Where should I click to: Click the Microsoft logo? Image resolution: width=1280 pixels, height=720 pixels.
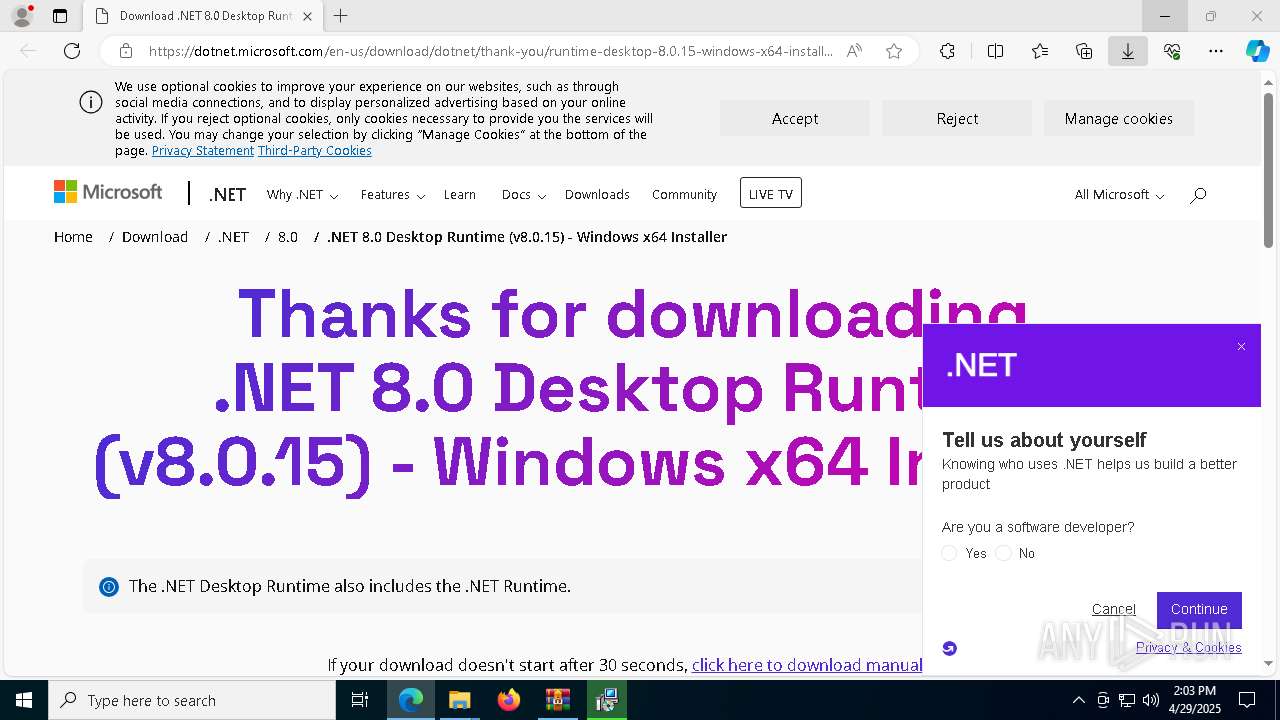(x=108, y=192)
